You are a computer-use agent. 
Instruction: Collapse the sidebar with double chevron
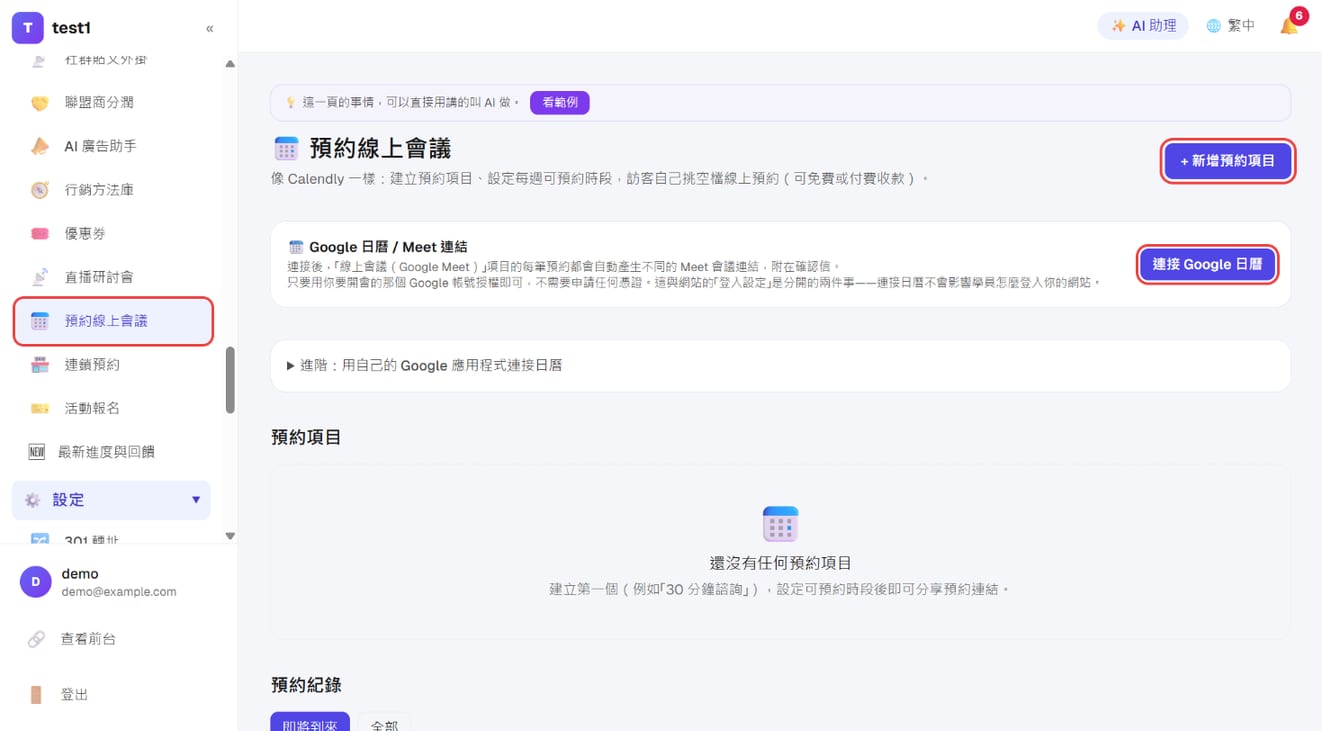[x=209, y=28]
